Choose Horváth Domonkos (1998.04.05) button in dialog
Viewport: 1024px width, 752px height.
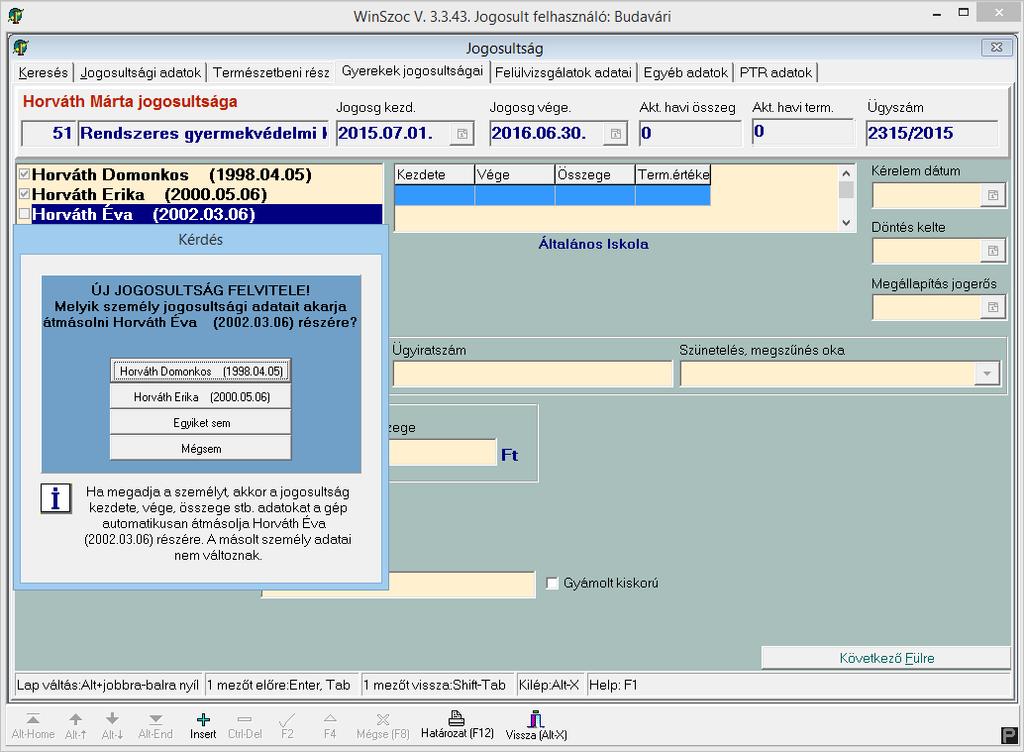200,371
